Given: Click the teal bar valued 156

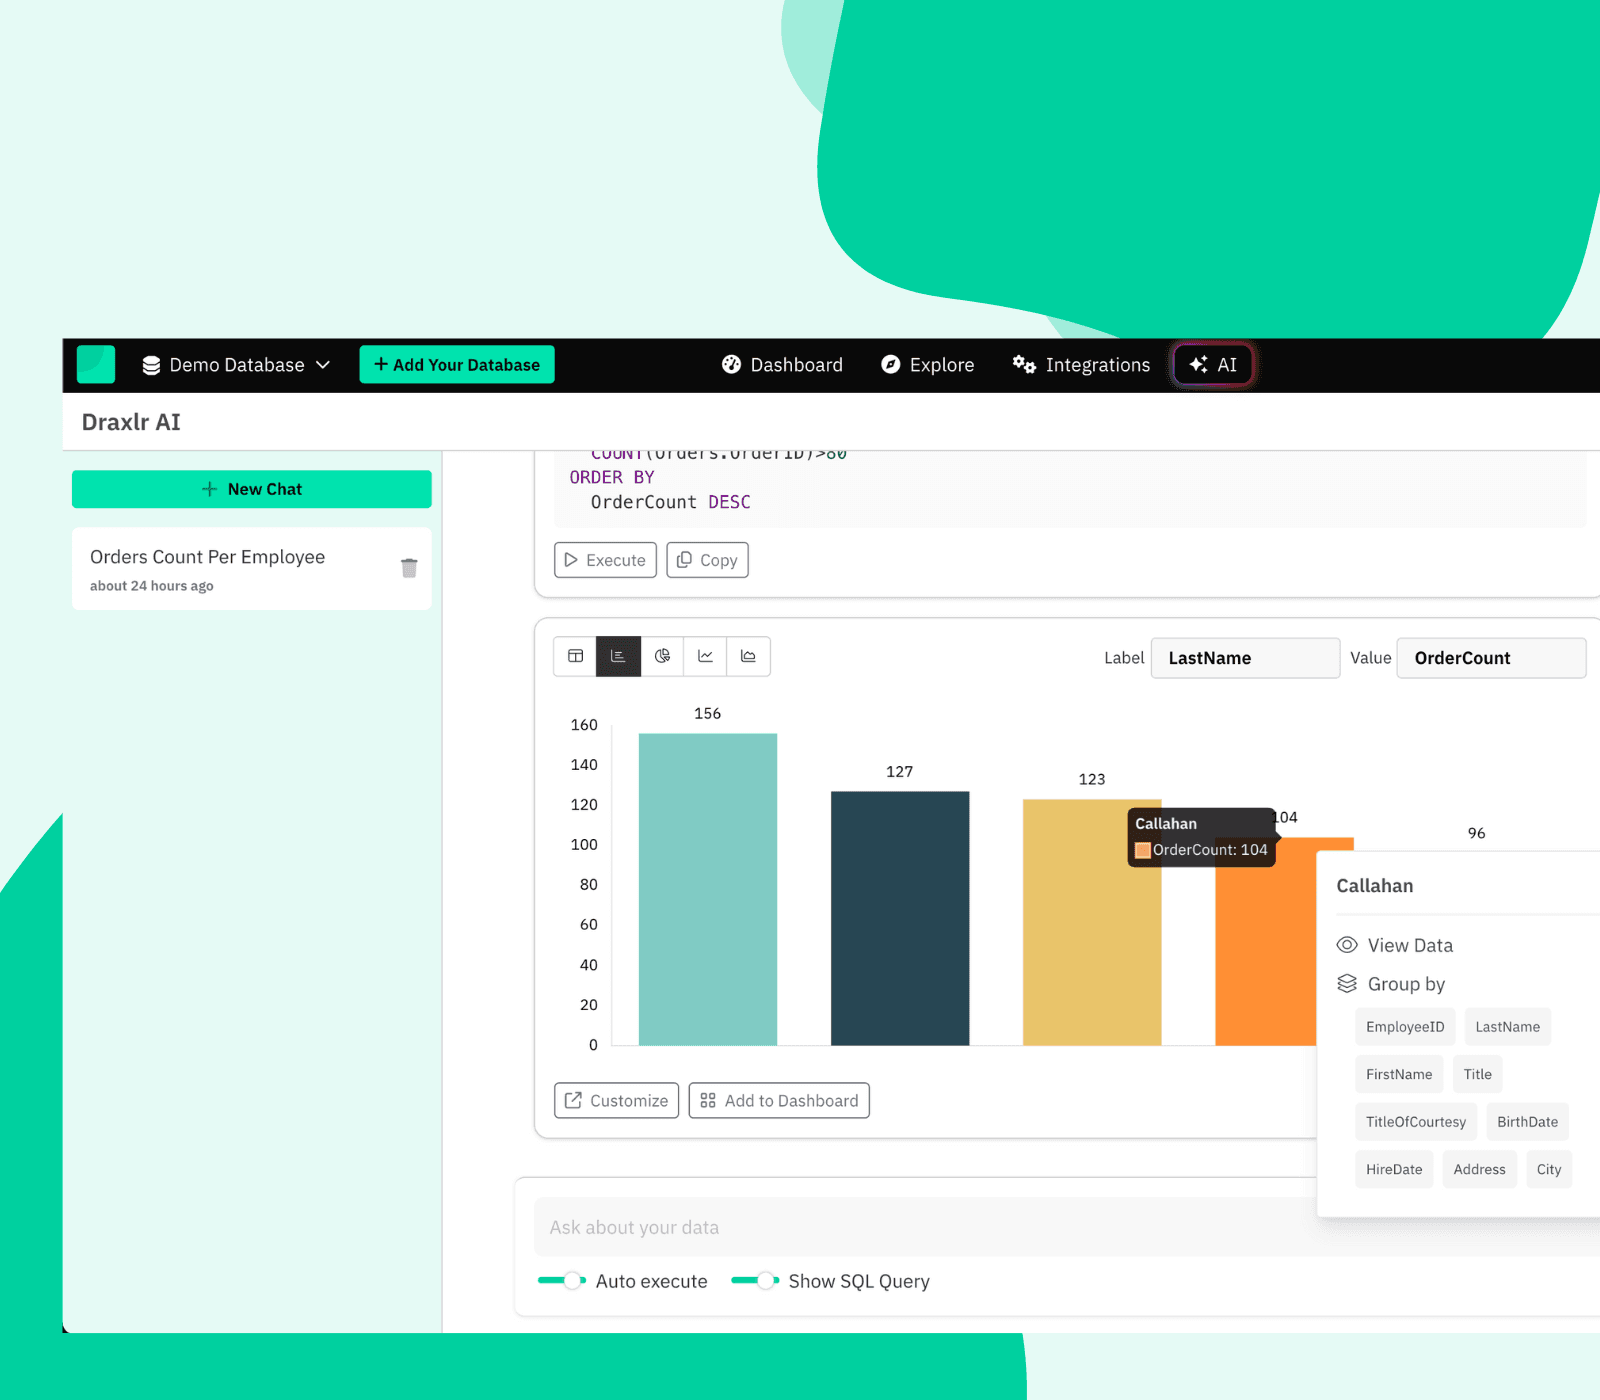Looking at the screenshot, I should coord(707,889).
